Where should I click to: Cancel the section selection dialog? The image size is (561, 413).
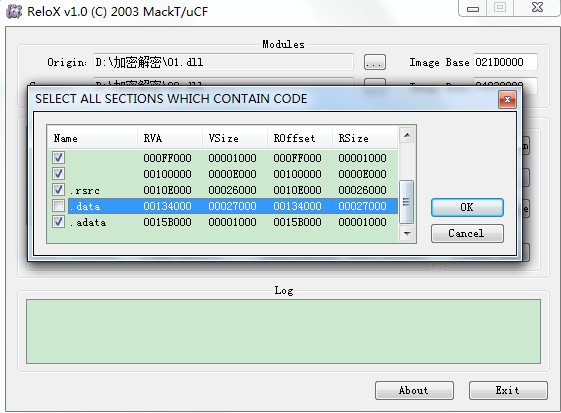point(467,233)
